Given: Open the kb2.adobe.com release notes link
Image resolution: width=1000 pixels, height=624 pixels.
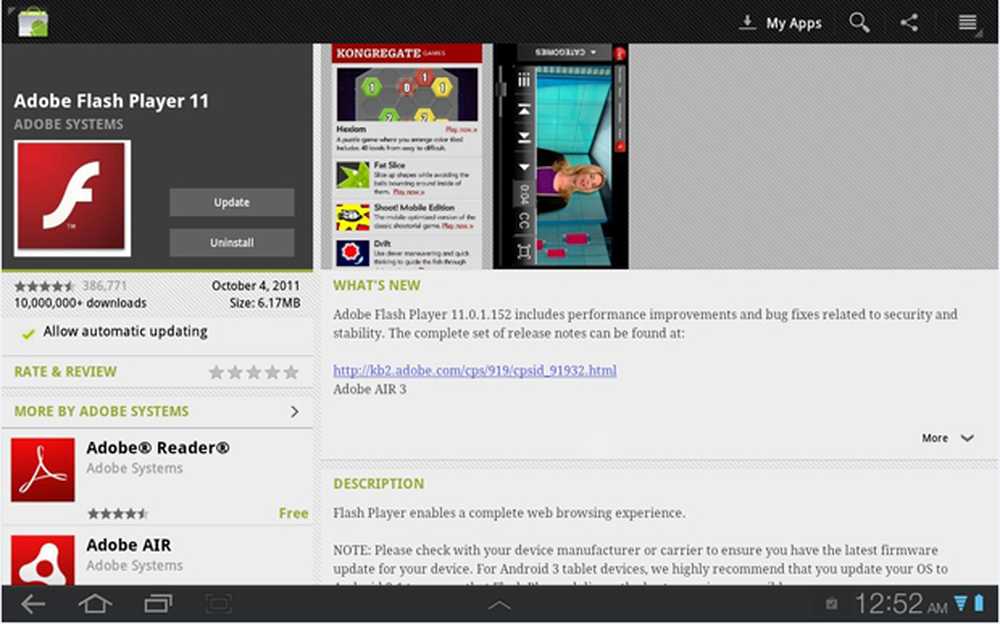Looking at the screenshot, I should (x=474, y=370).
